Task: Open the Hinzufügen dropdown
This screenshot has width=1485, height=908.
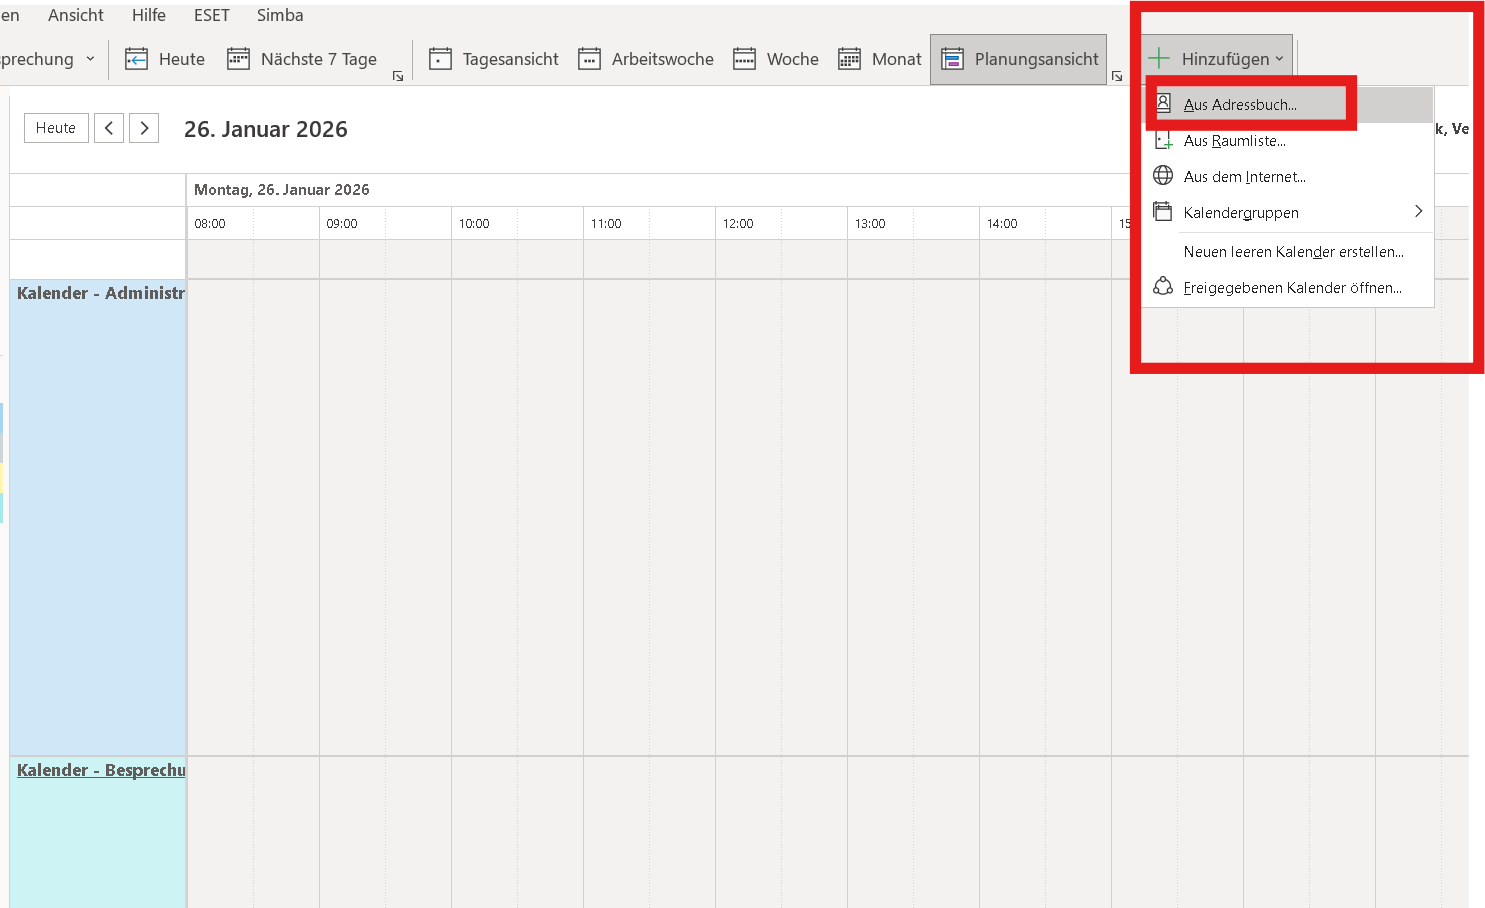Action: 1217,59
